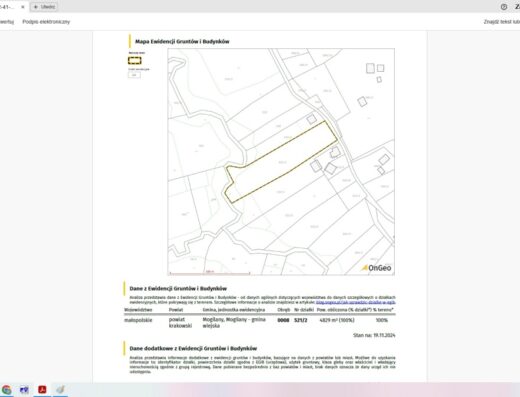Select the parcel number 521/2 cell
Viewport: 520px width, 397px height.
[x=301, y=320]
